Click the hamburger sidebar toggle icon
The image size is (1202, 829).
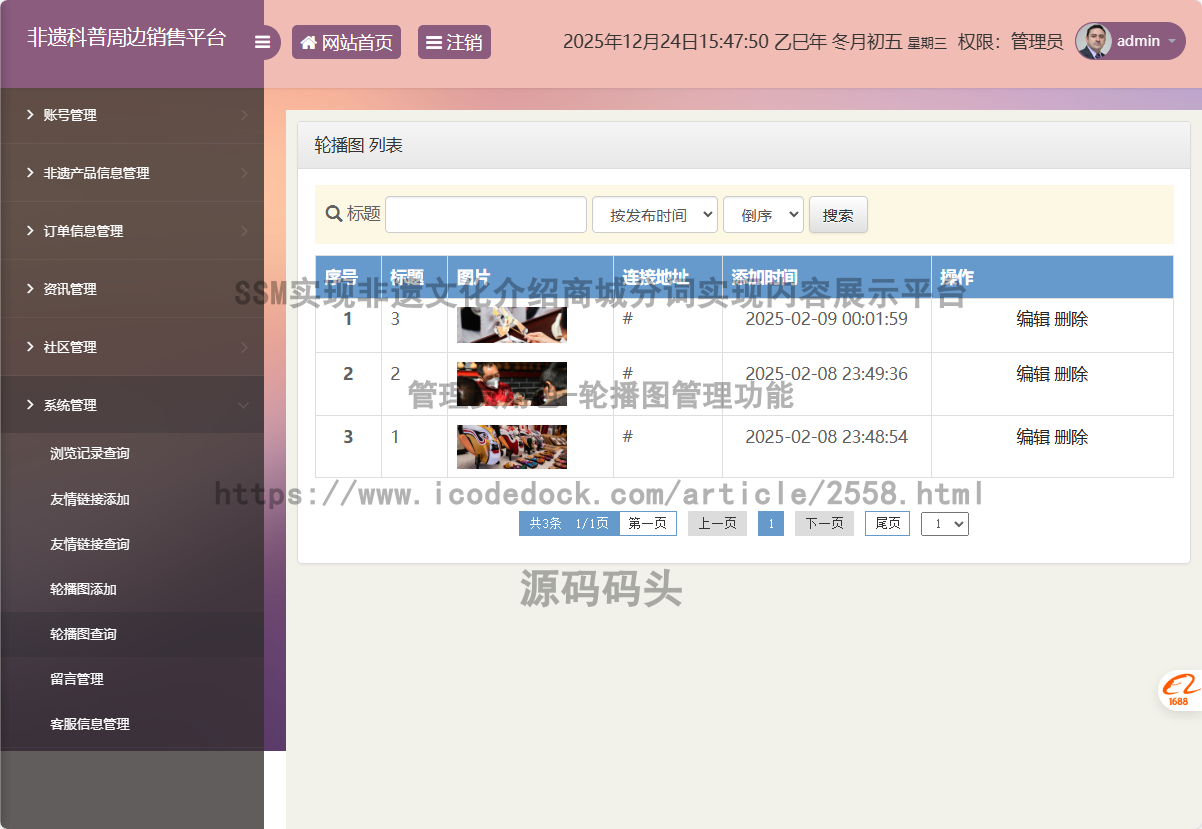click(x=262, y=42)
